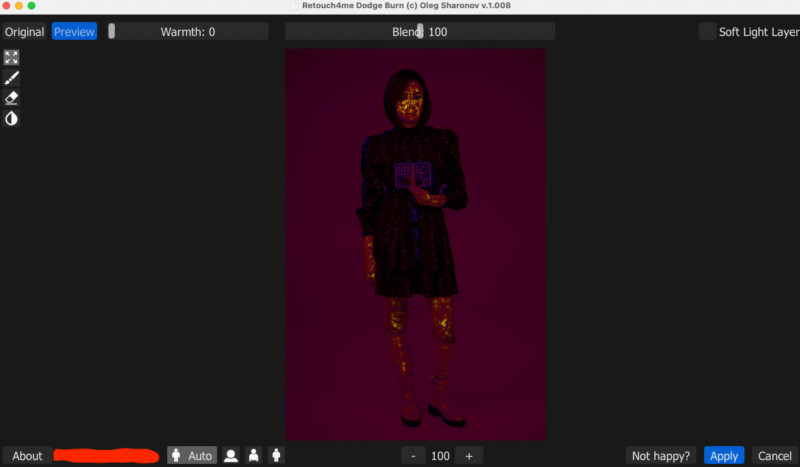The height and width of the screenshot is (467, 800).
Task: Select the full-body person icon
Action: (x=276, y=455)
